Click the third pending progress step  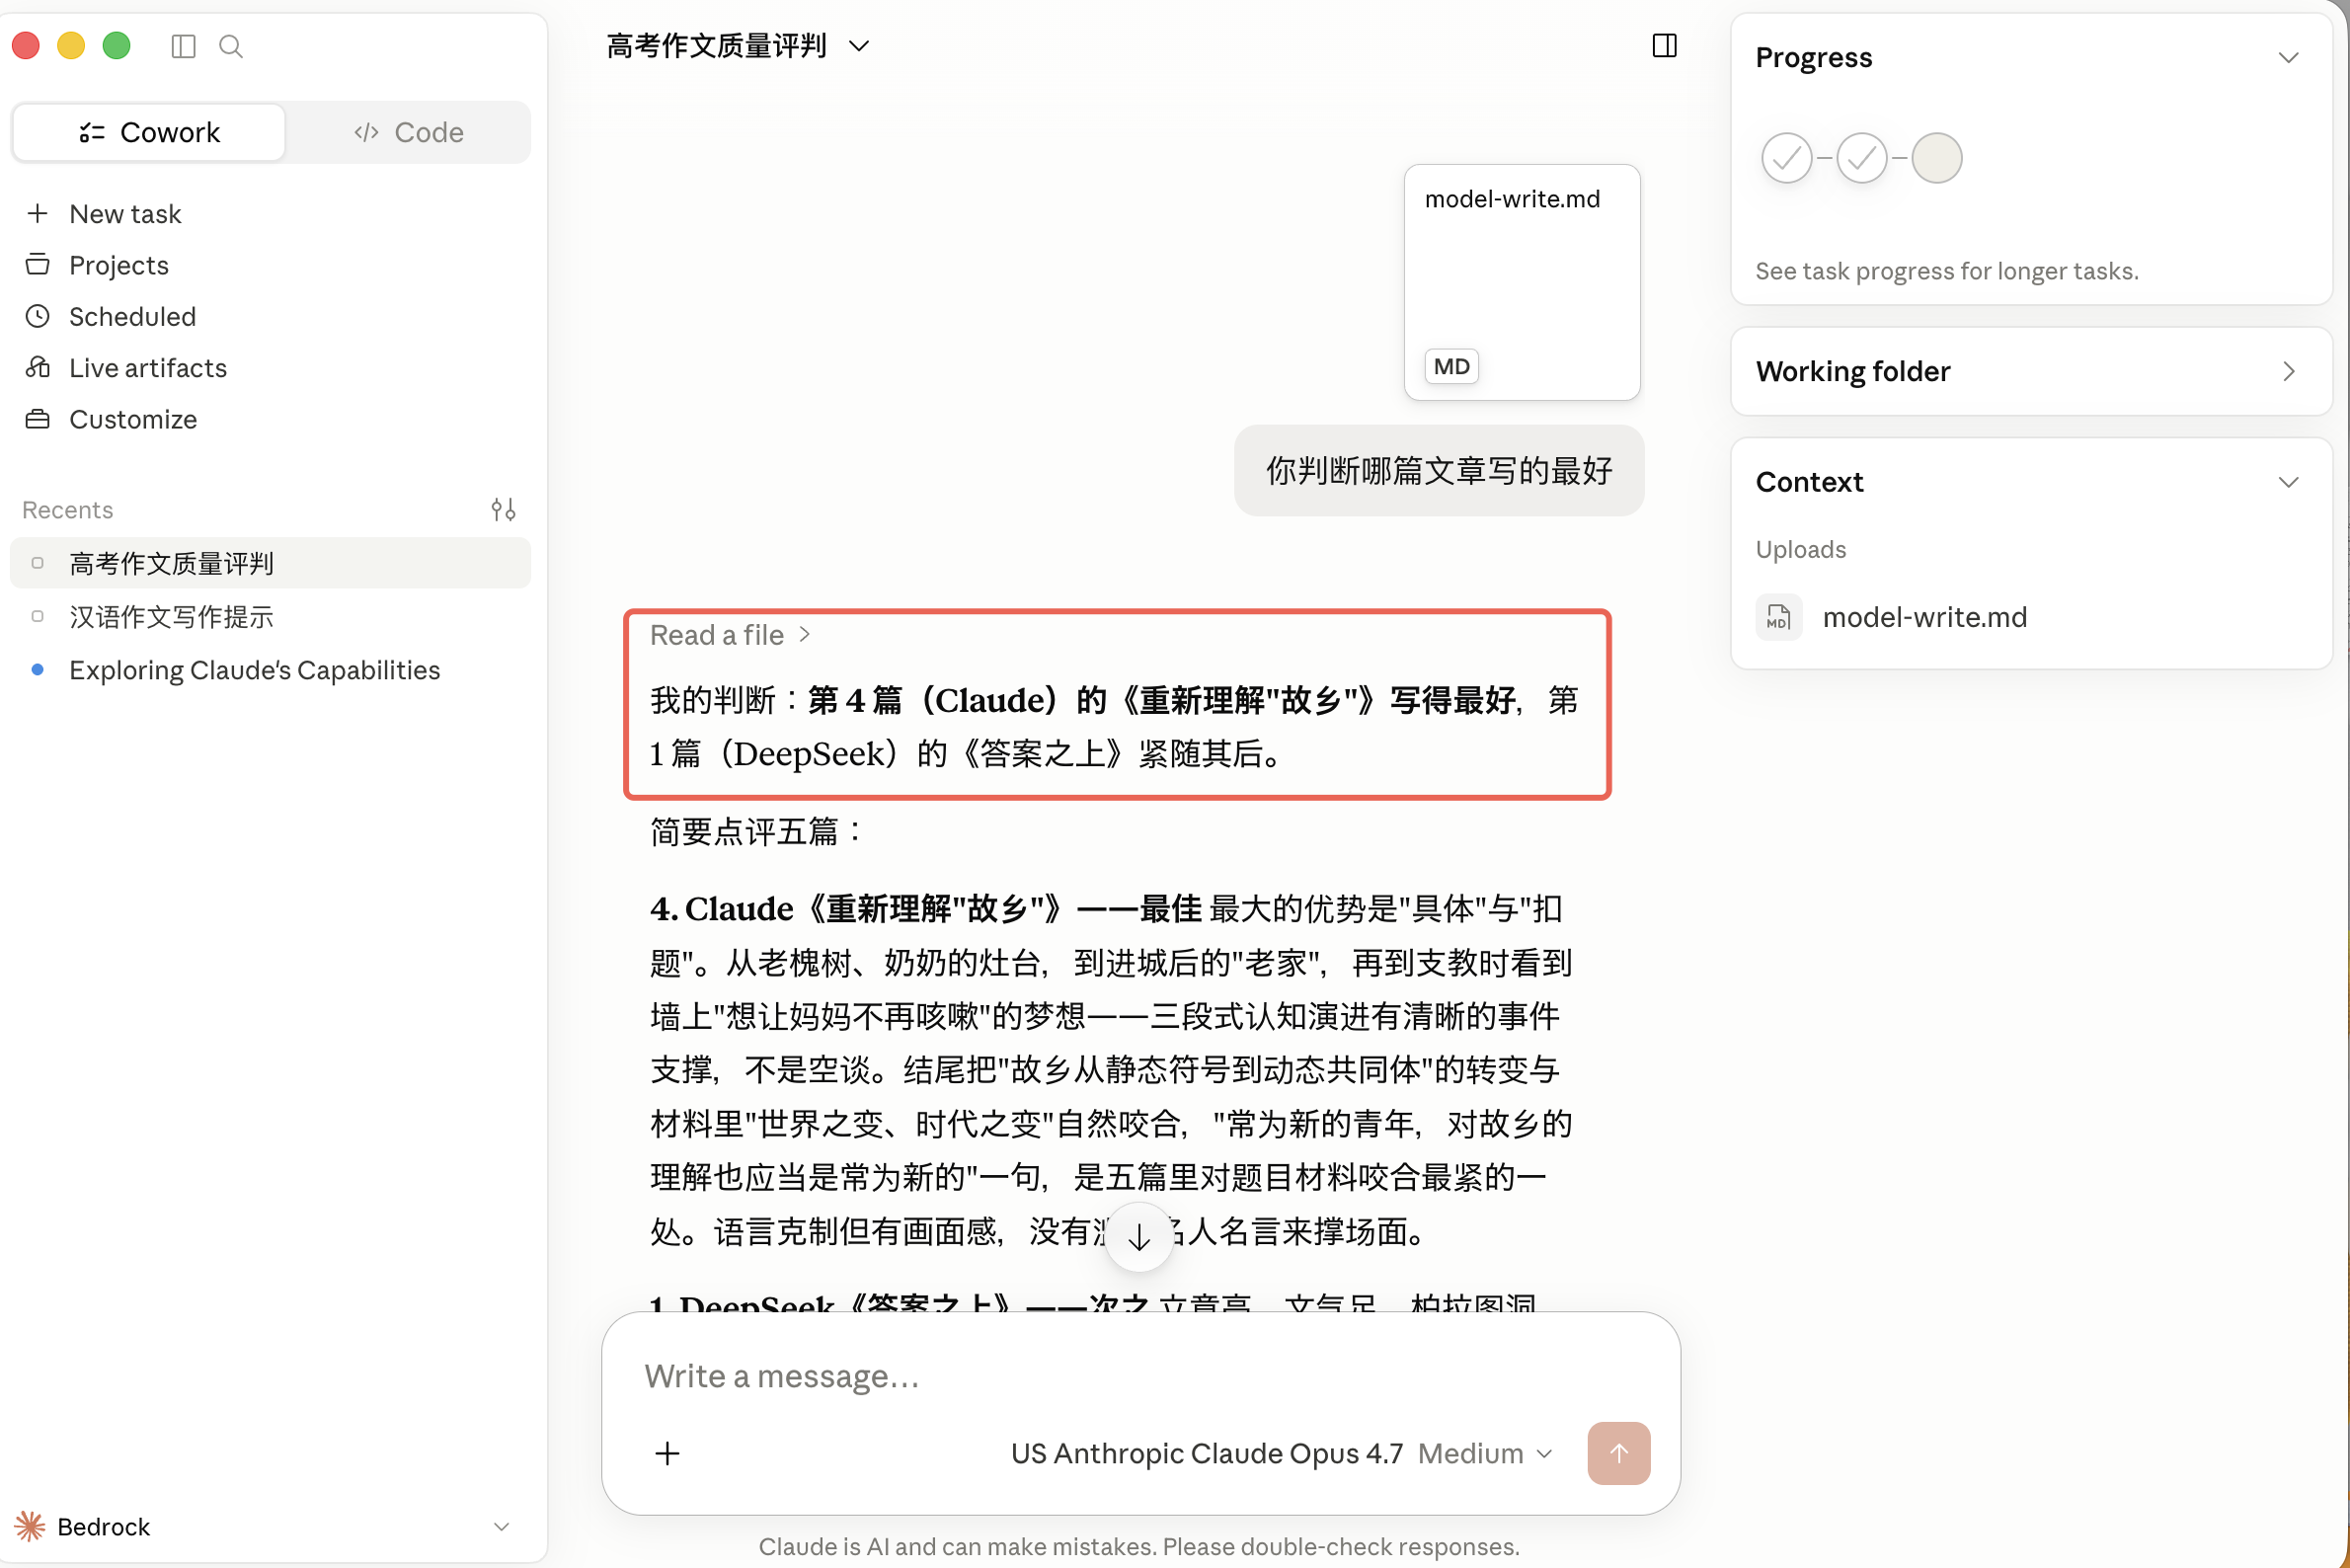pos(1937,158)
